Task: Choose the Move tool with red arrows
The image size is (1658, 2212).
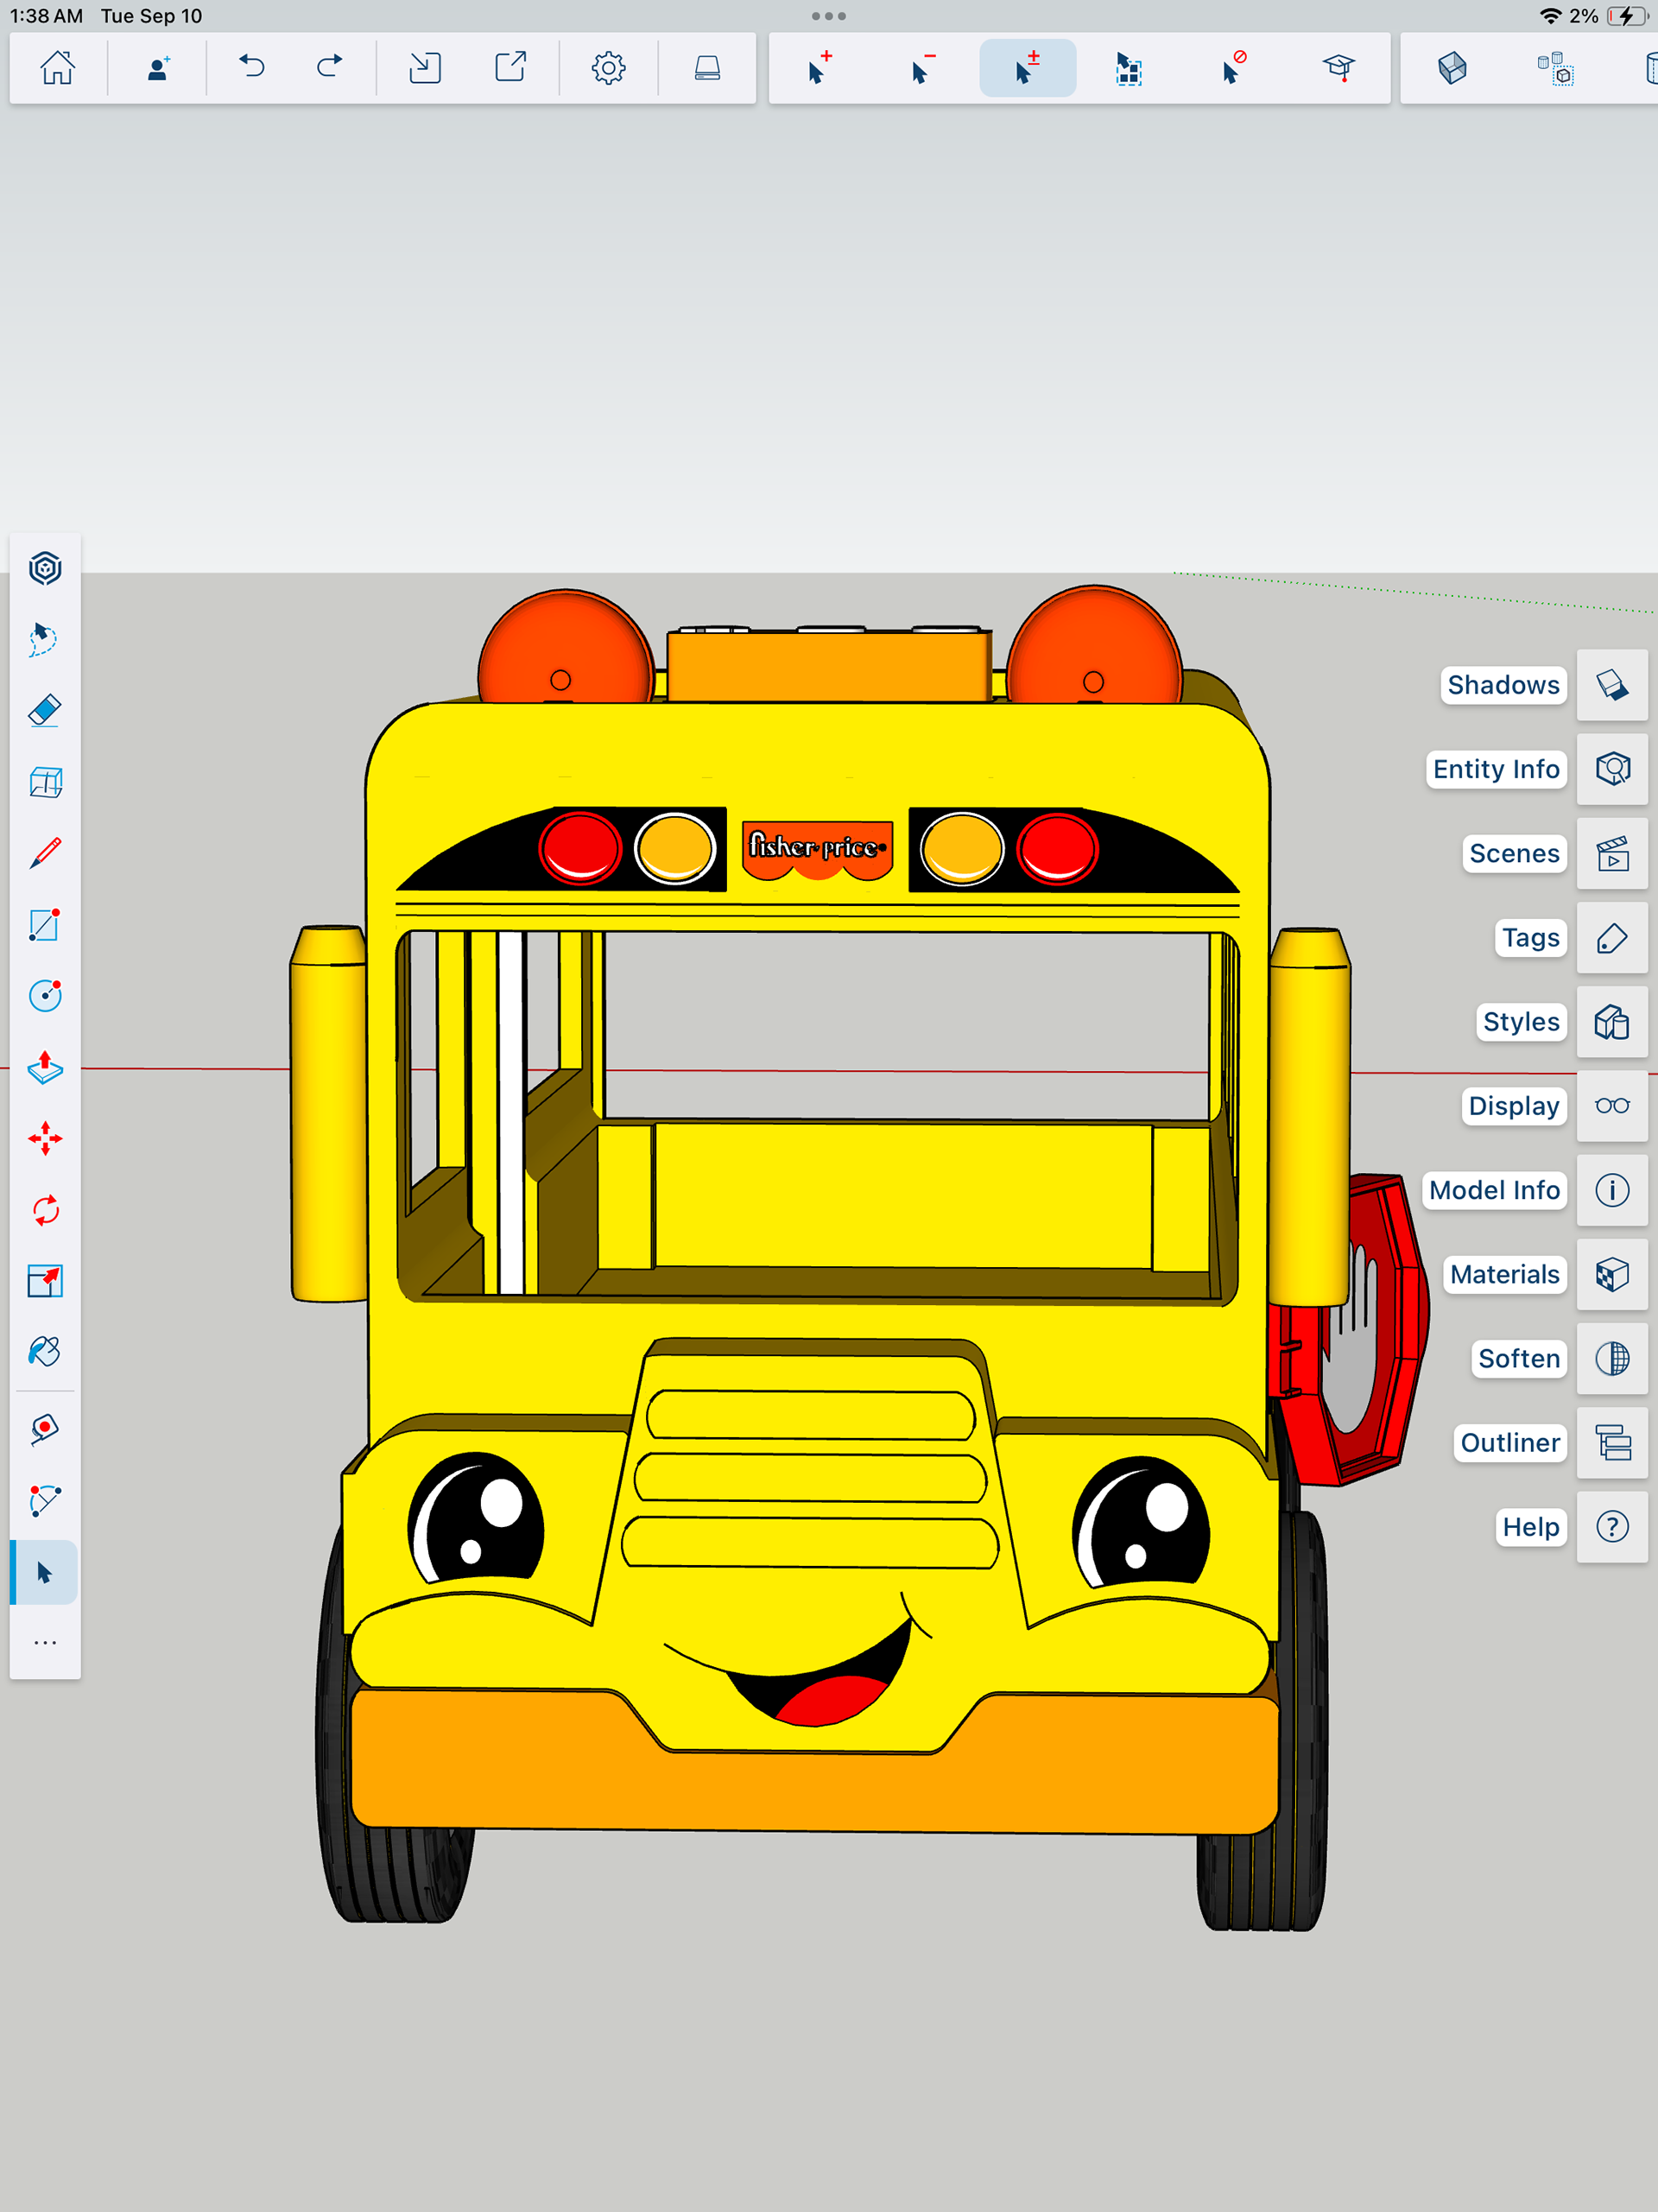Action: [x=45, y=1139]
